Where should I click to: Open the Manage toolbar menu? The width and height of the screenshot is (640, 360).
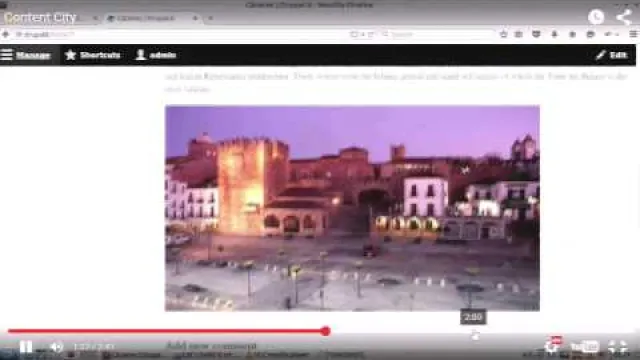[x=26, y=55]
